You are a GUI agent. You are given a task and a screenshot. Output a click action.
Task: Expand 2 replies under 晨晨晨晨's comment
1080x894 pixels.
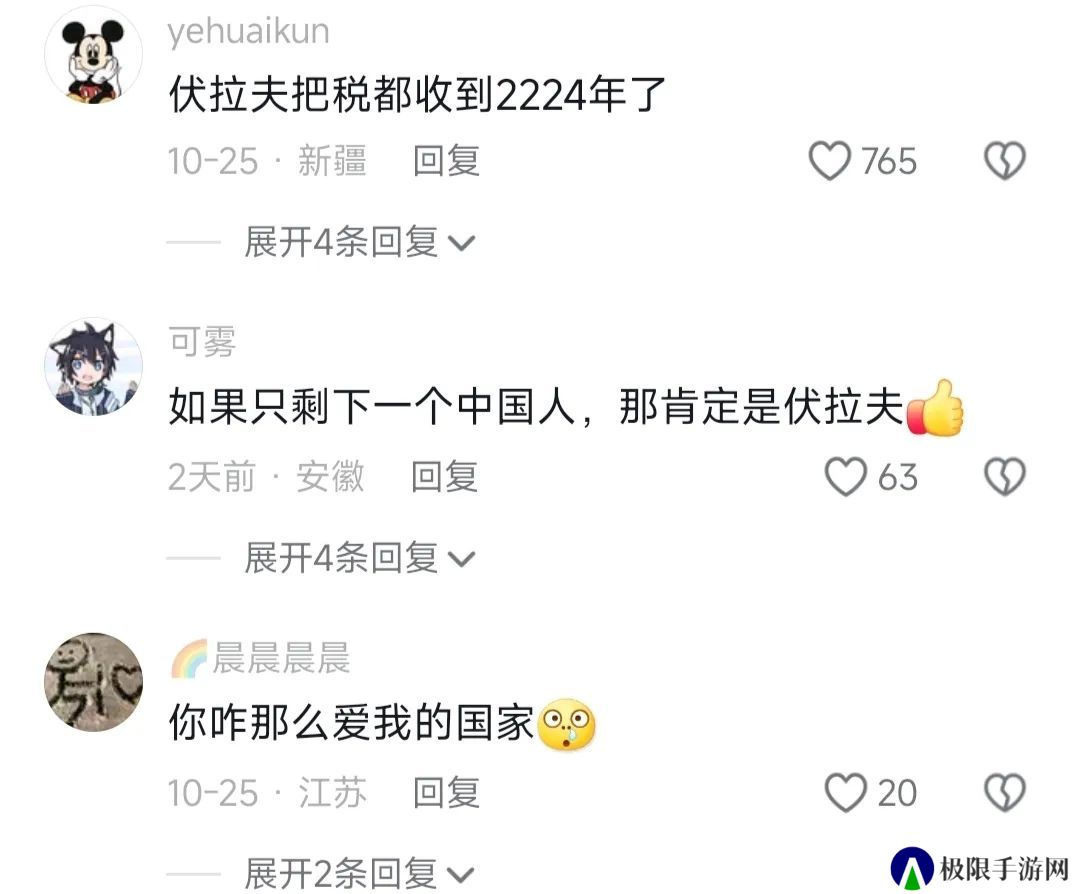click(360, 873)
